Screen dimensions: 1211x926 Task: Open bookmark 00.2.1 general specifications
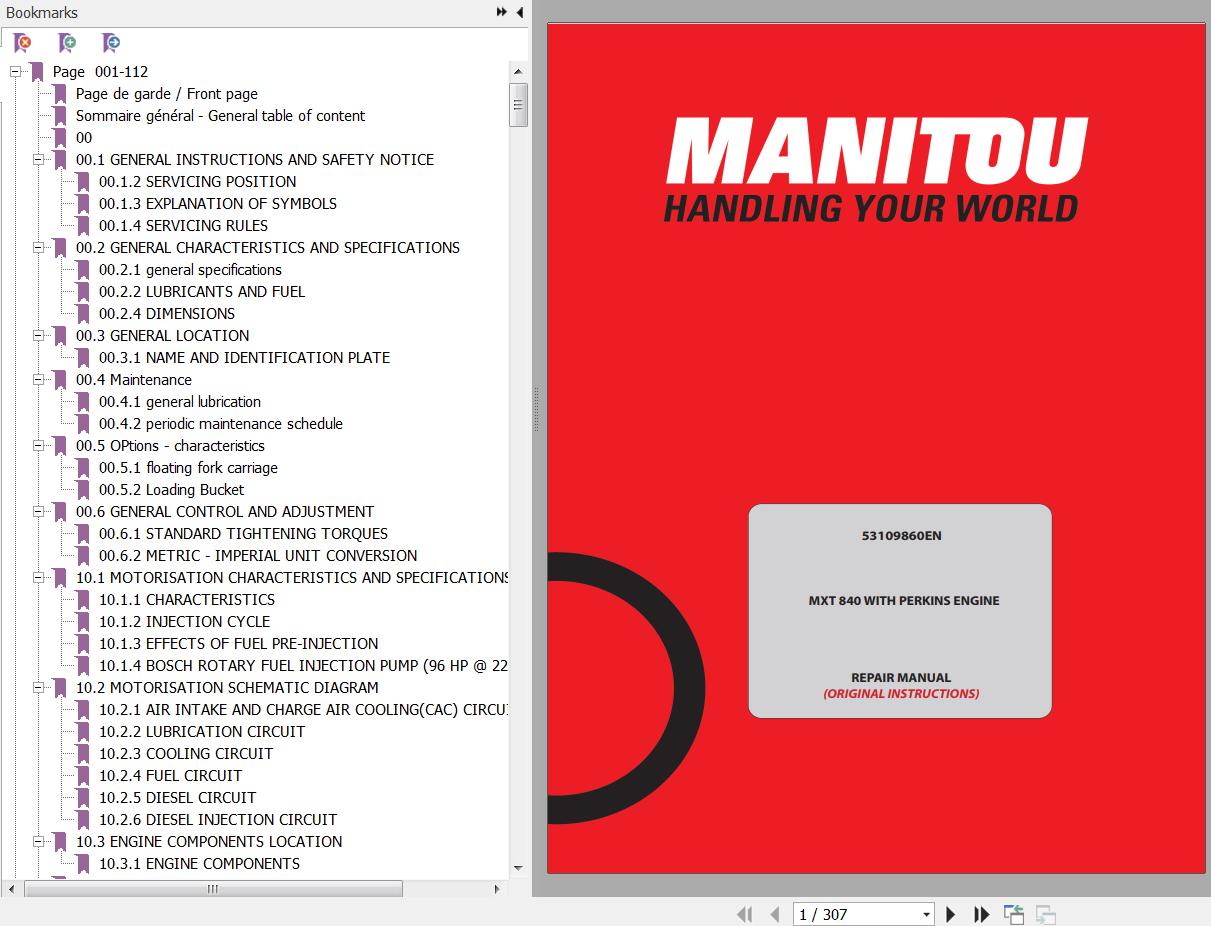pos(190,270)
